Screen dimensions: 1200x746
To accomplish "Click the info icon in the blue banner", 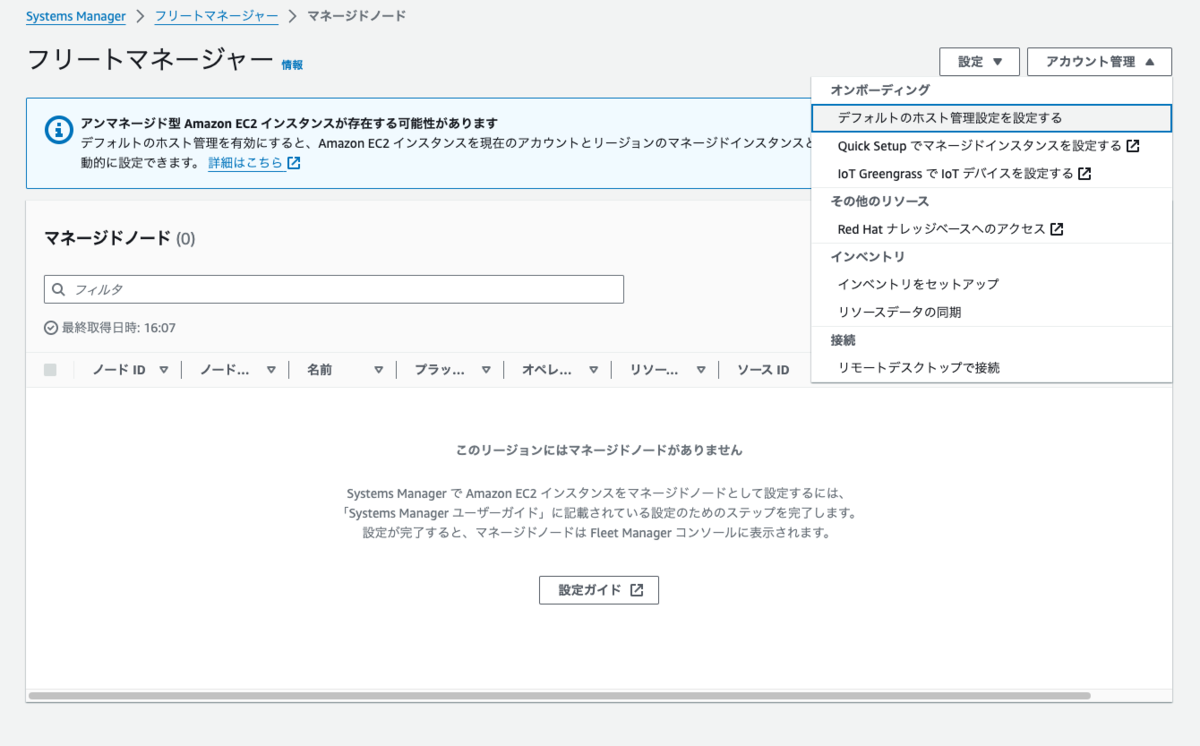I will point(59,130).
